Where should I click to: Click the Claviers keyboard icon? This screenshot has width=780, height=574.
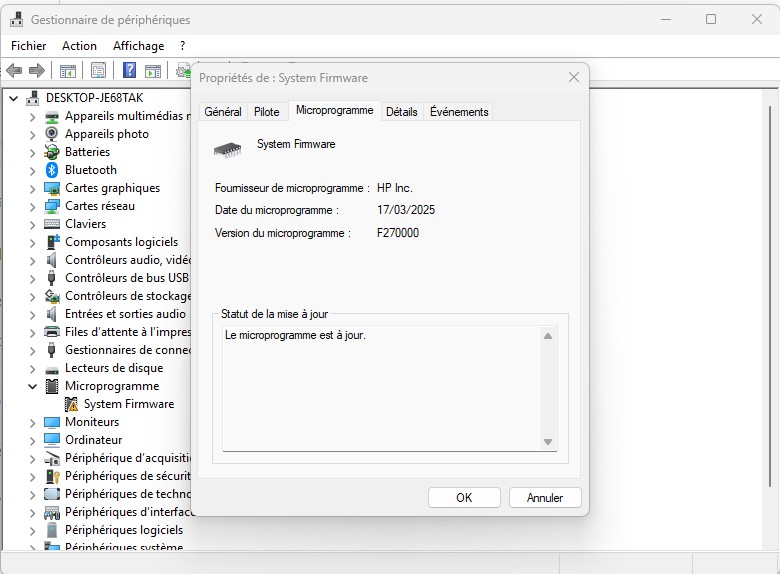pos(52,224)
